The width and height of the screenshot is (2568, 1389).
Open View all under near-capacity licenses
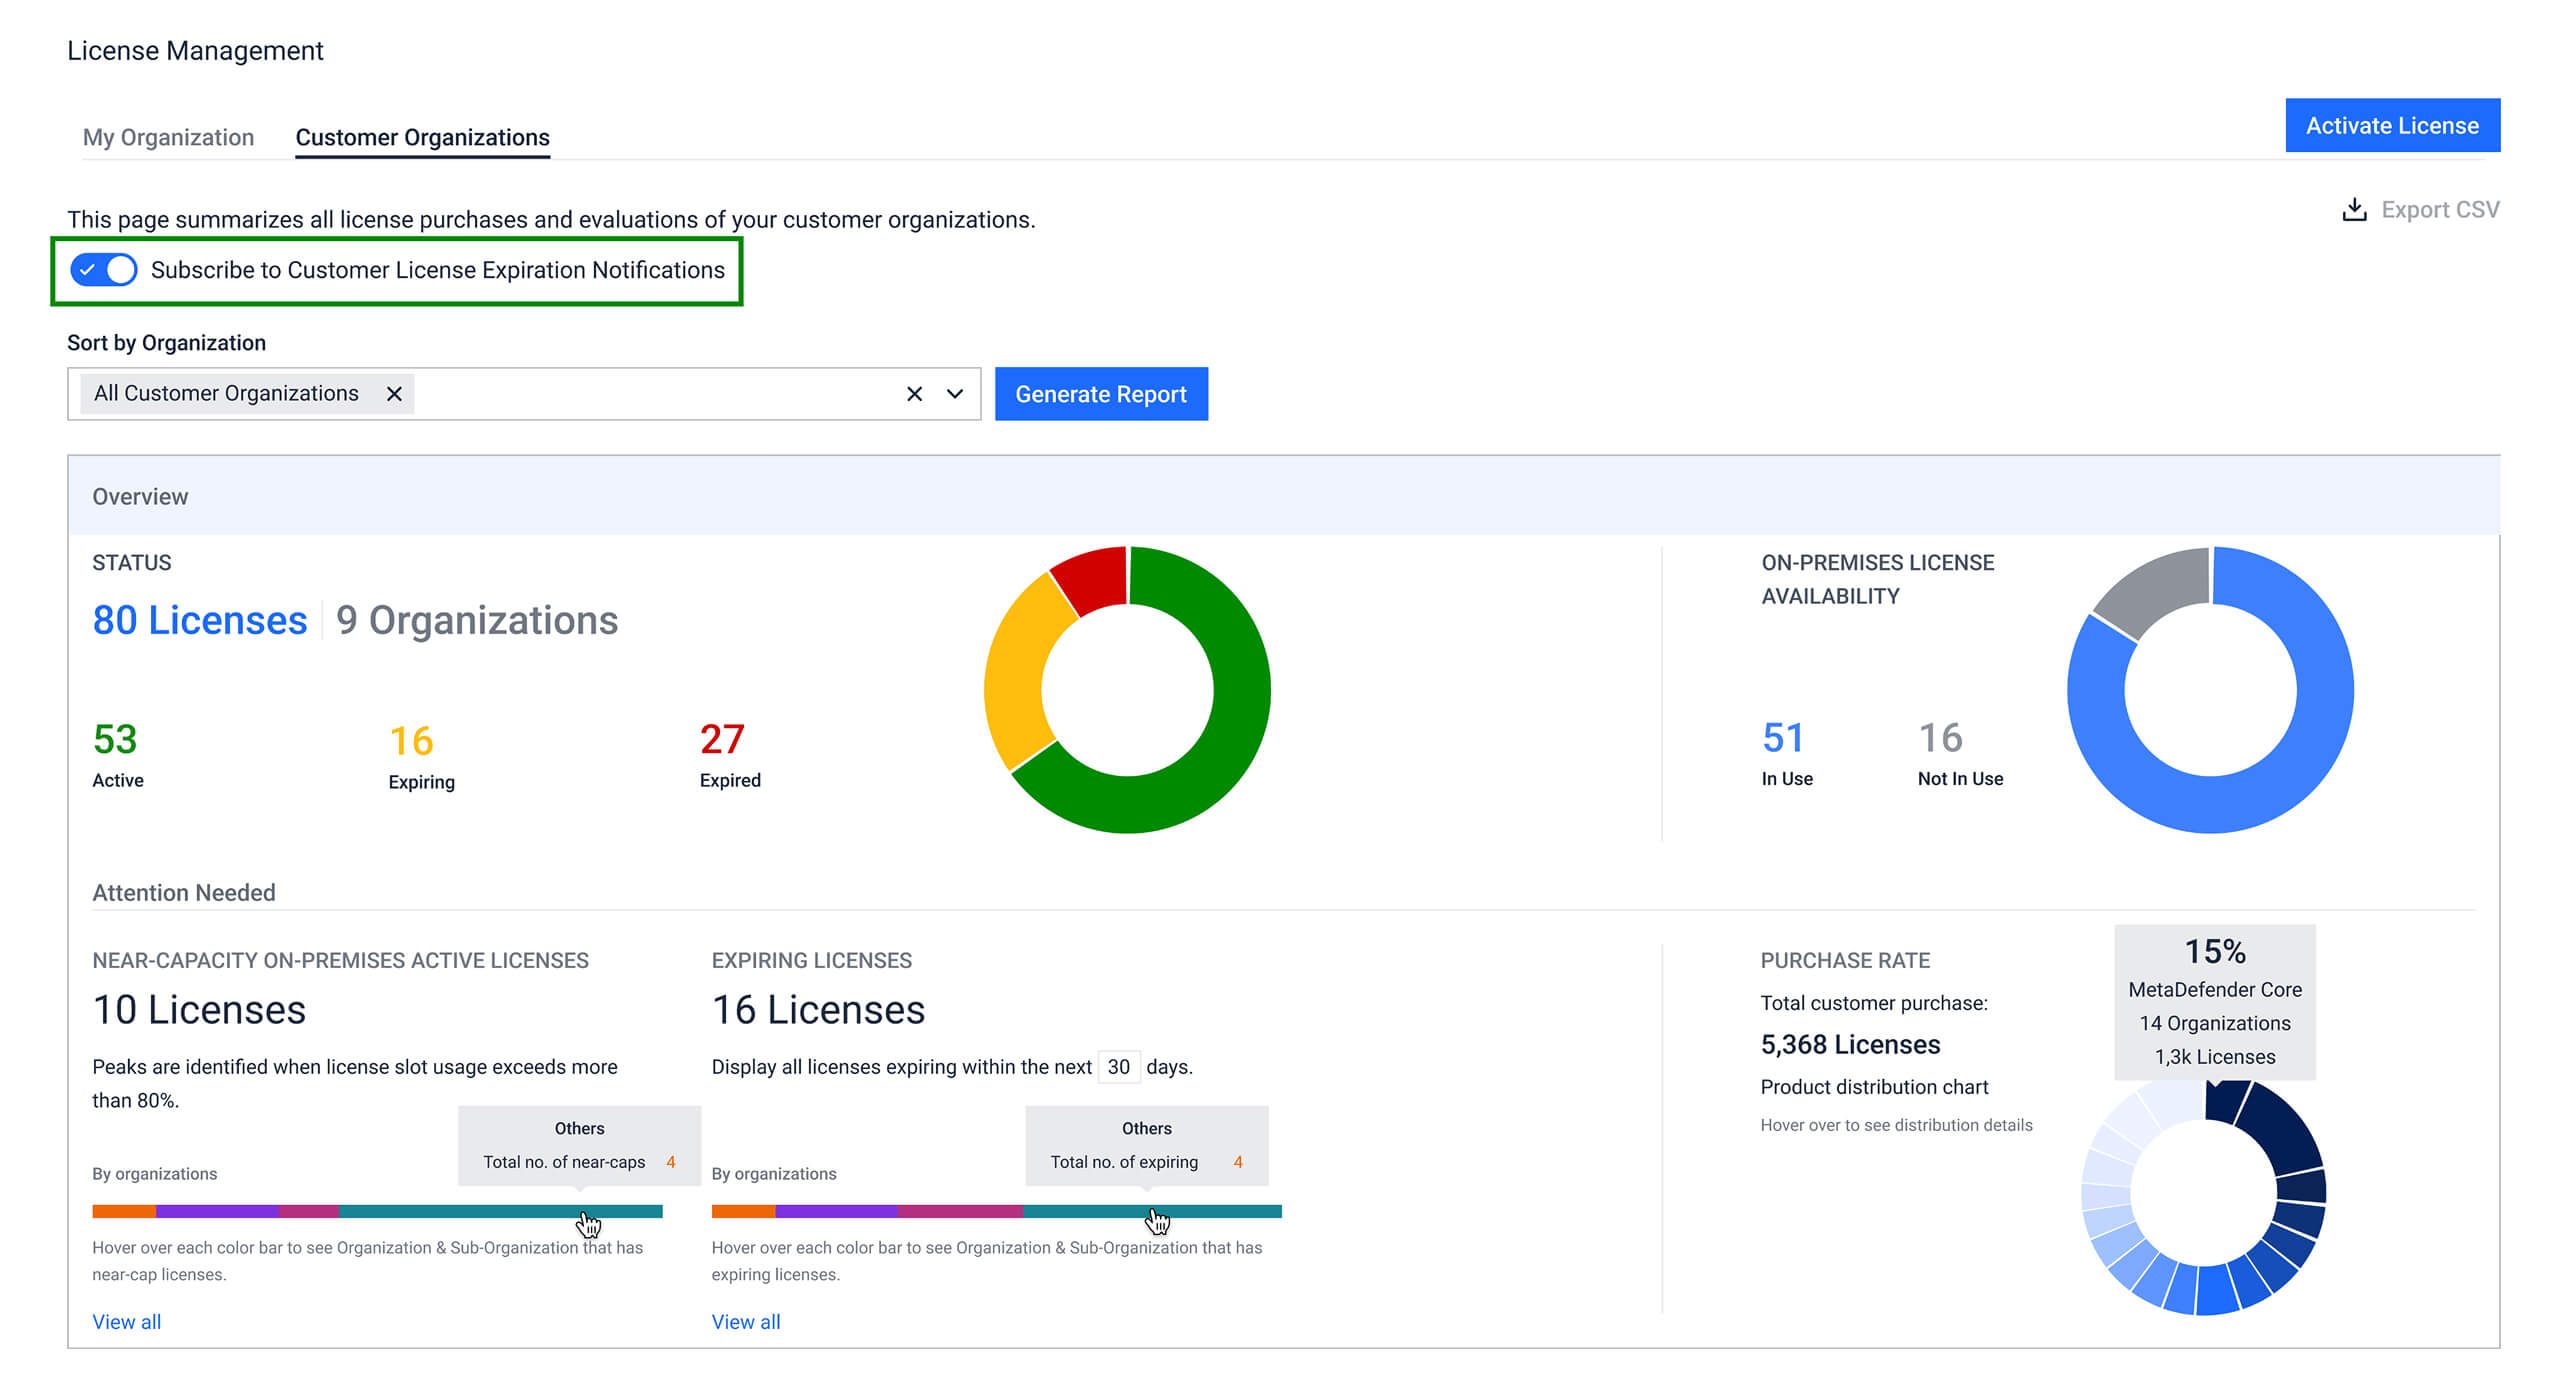click(126, 1321)
